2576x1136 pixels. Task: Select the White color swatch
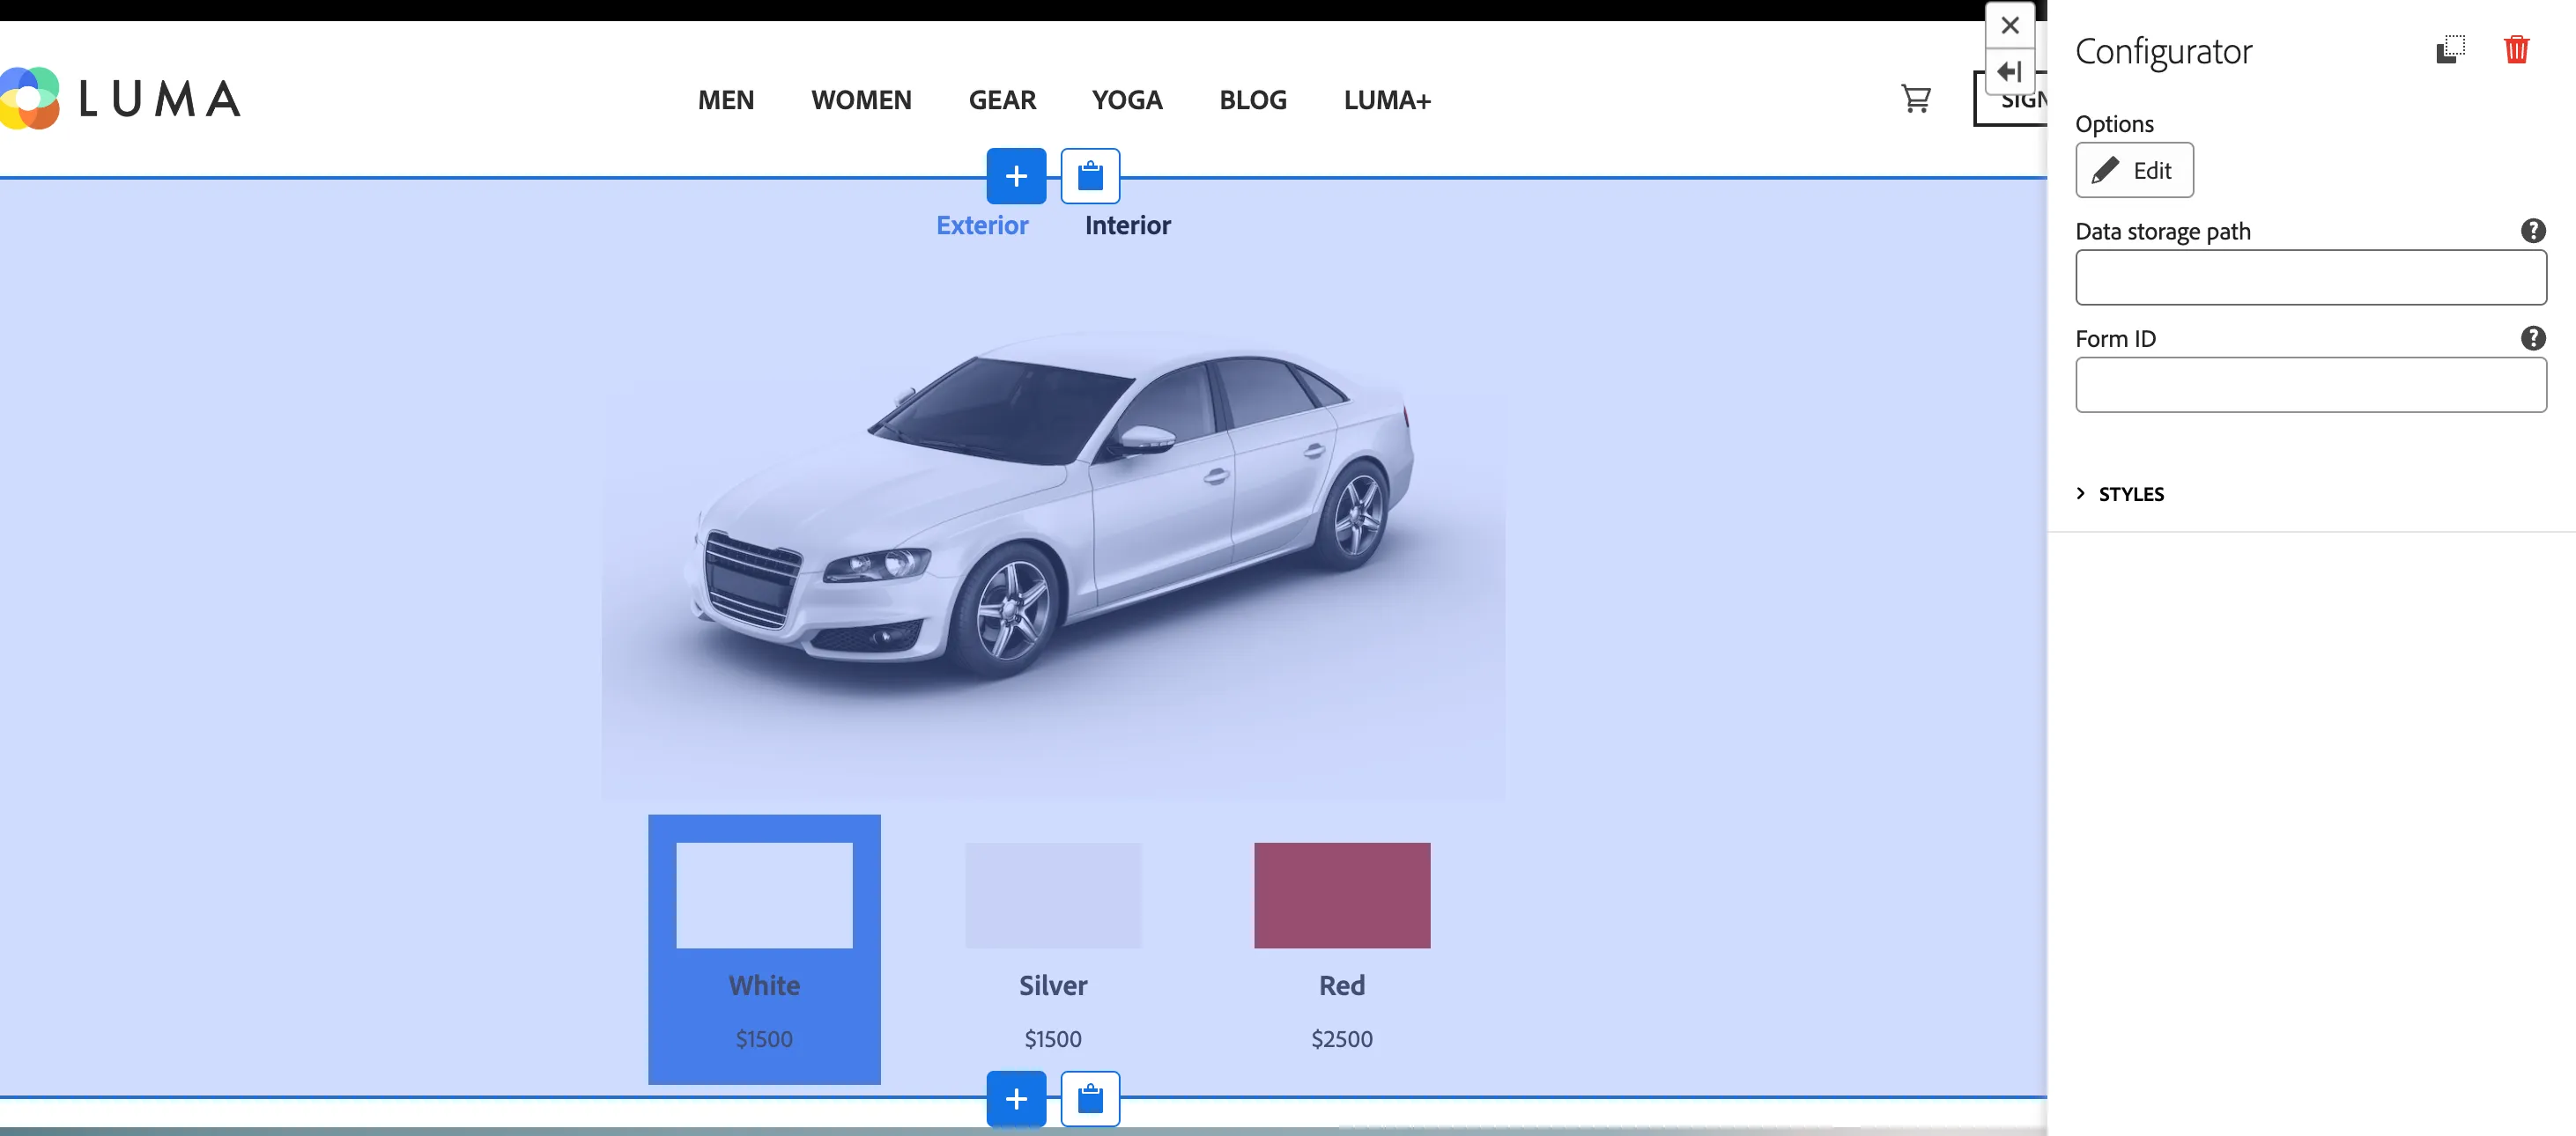(764, 895)
